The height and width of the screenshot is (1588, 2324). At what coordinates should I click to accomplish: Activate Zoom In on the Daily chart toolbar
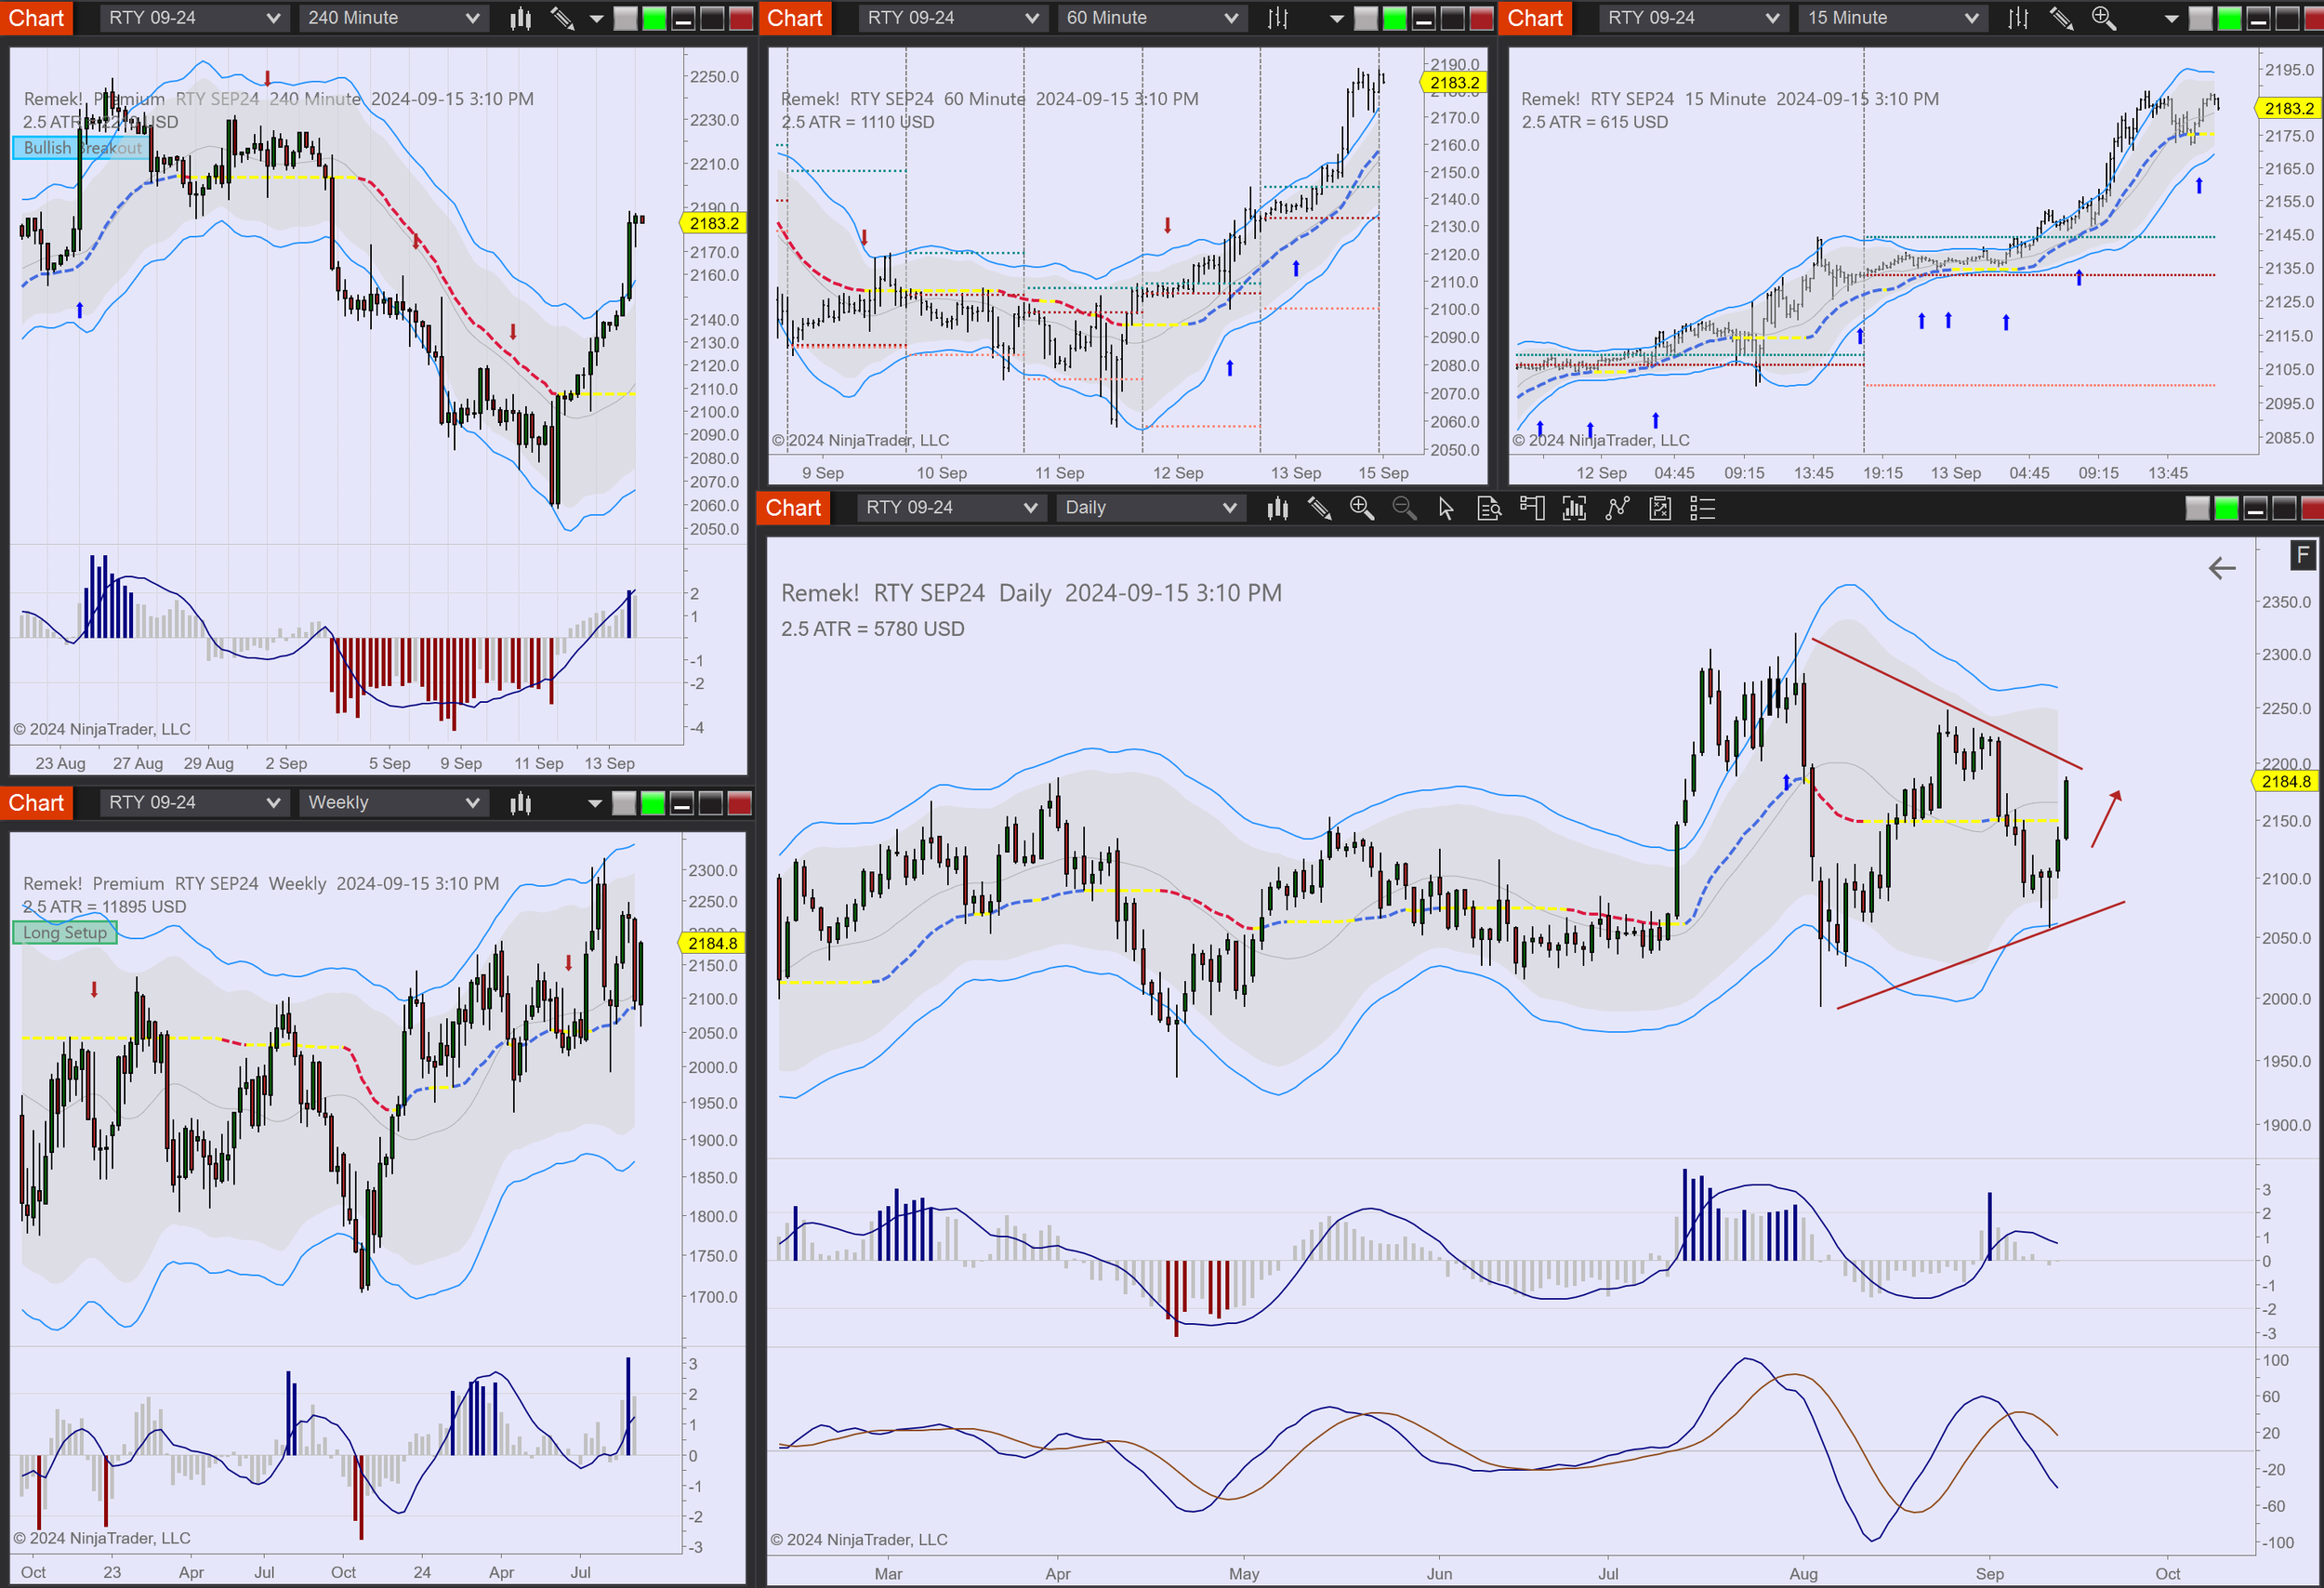(x=1362, y=509)
